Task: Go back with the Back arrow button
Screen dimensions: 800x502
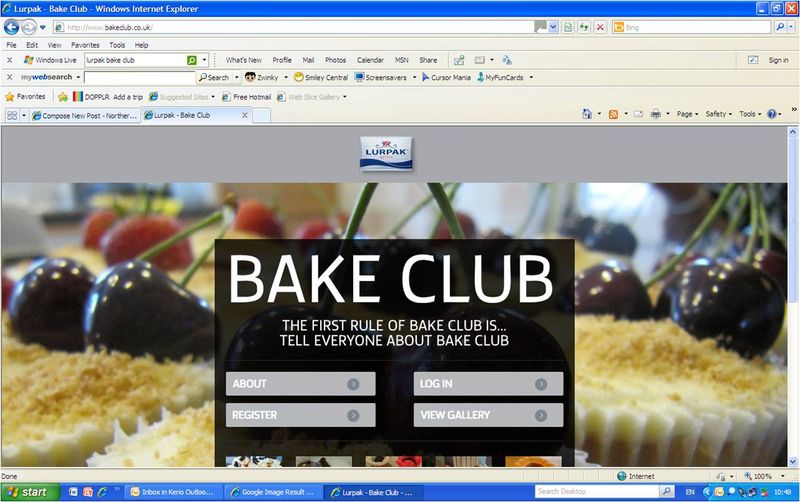Action: 11,27
